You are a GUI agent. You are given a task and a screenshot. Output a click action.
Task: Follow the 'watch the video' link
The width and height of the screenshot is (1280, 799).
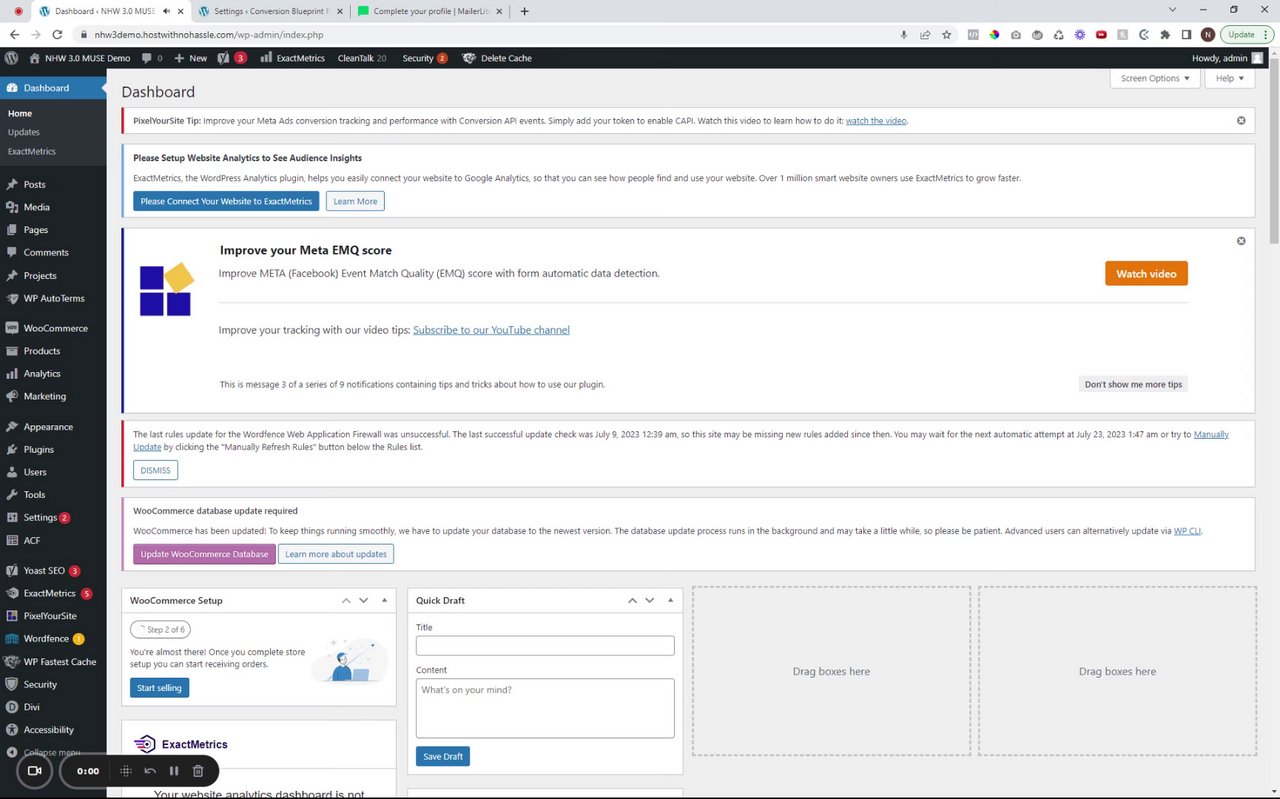(x=876, y=120)
